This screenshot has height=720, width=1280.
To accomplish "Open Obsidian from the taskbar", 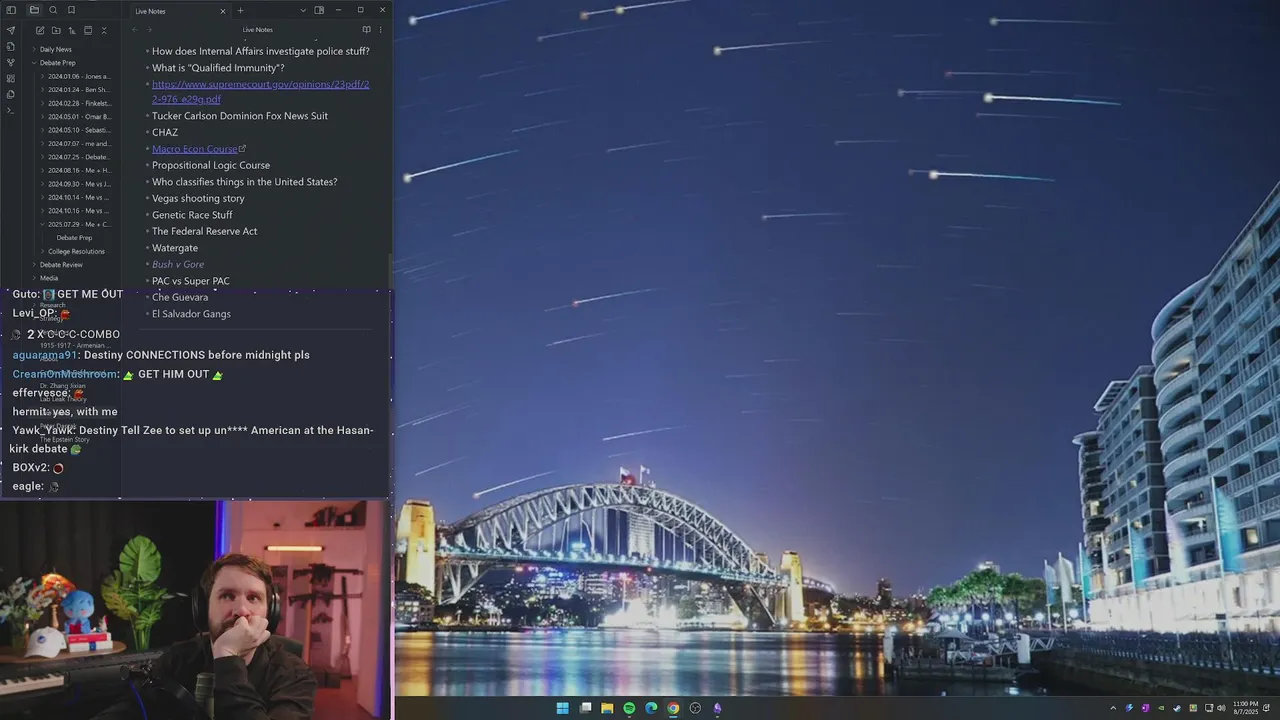I will 717,708.
